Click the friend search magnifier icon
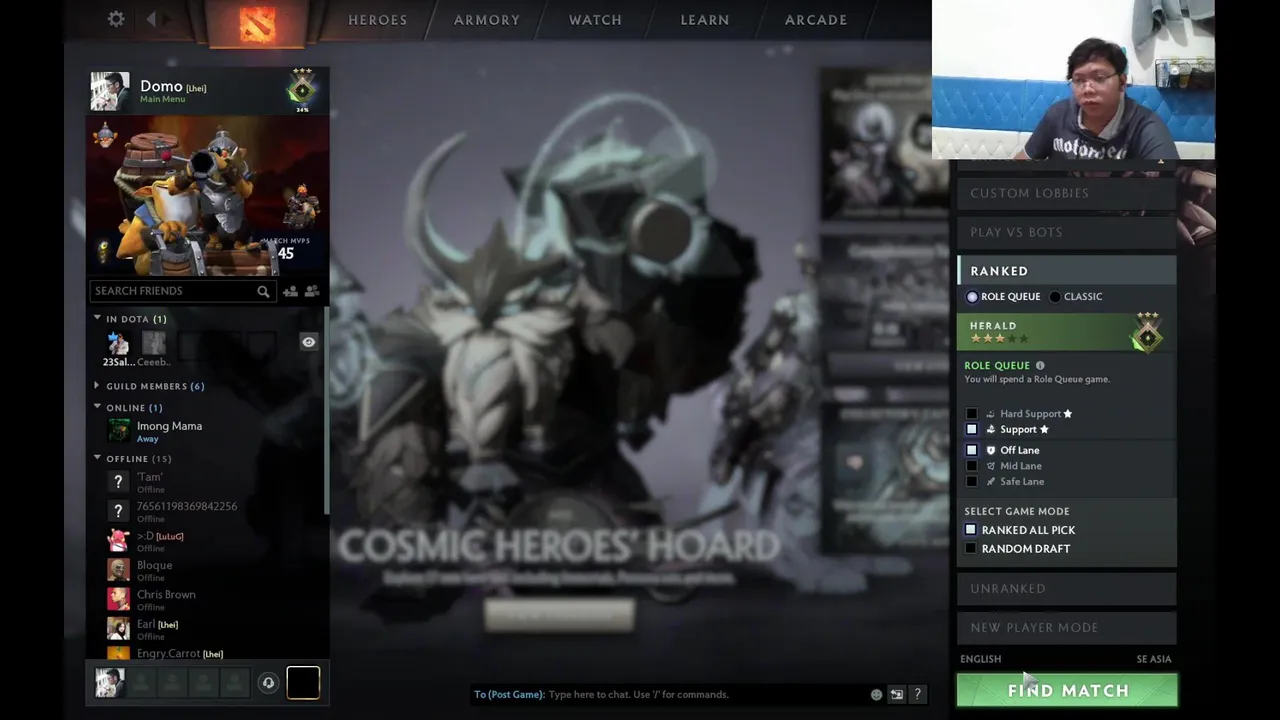1280x720 pixels. 263,291
